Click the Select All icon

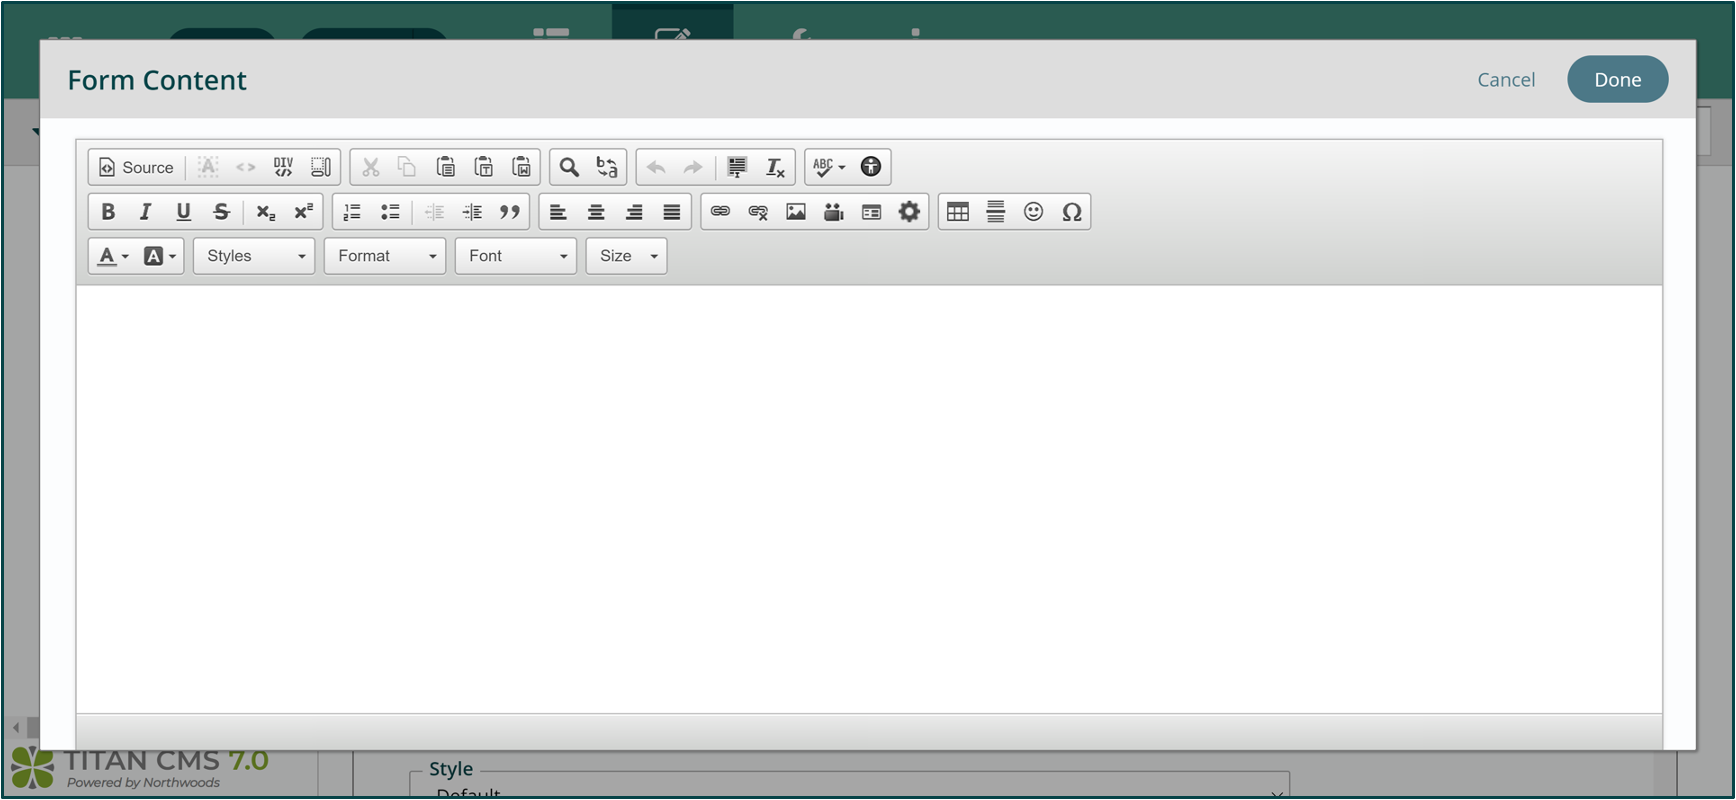coord(737,167)
